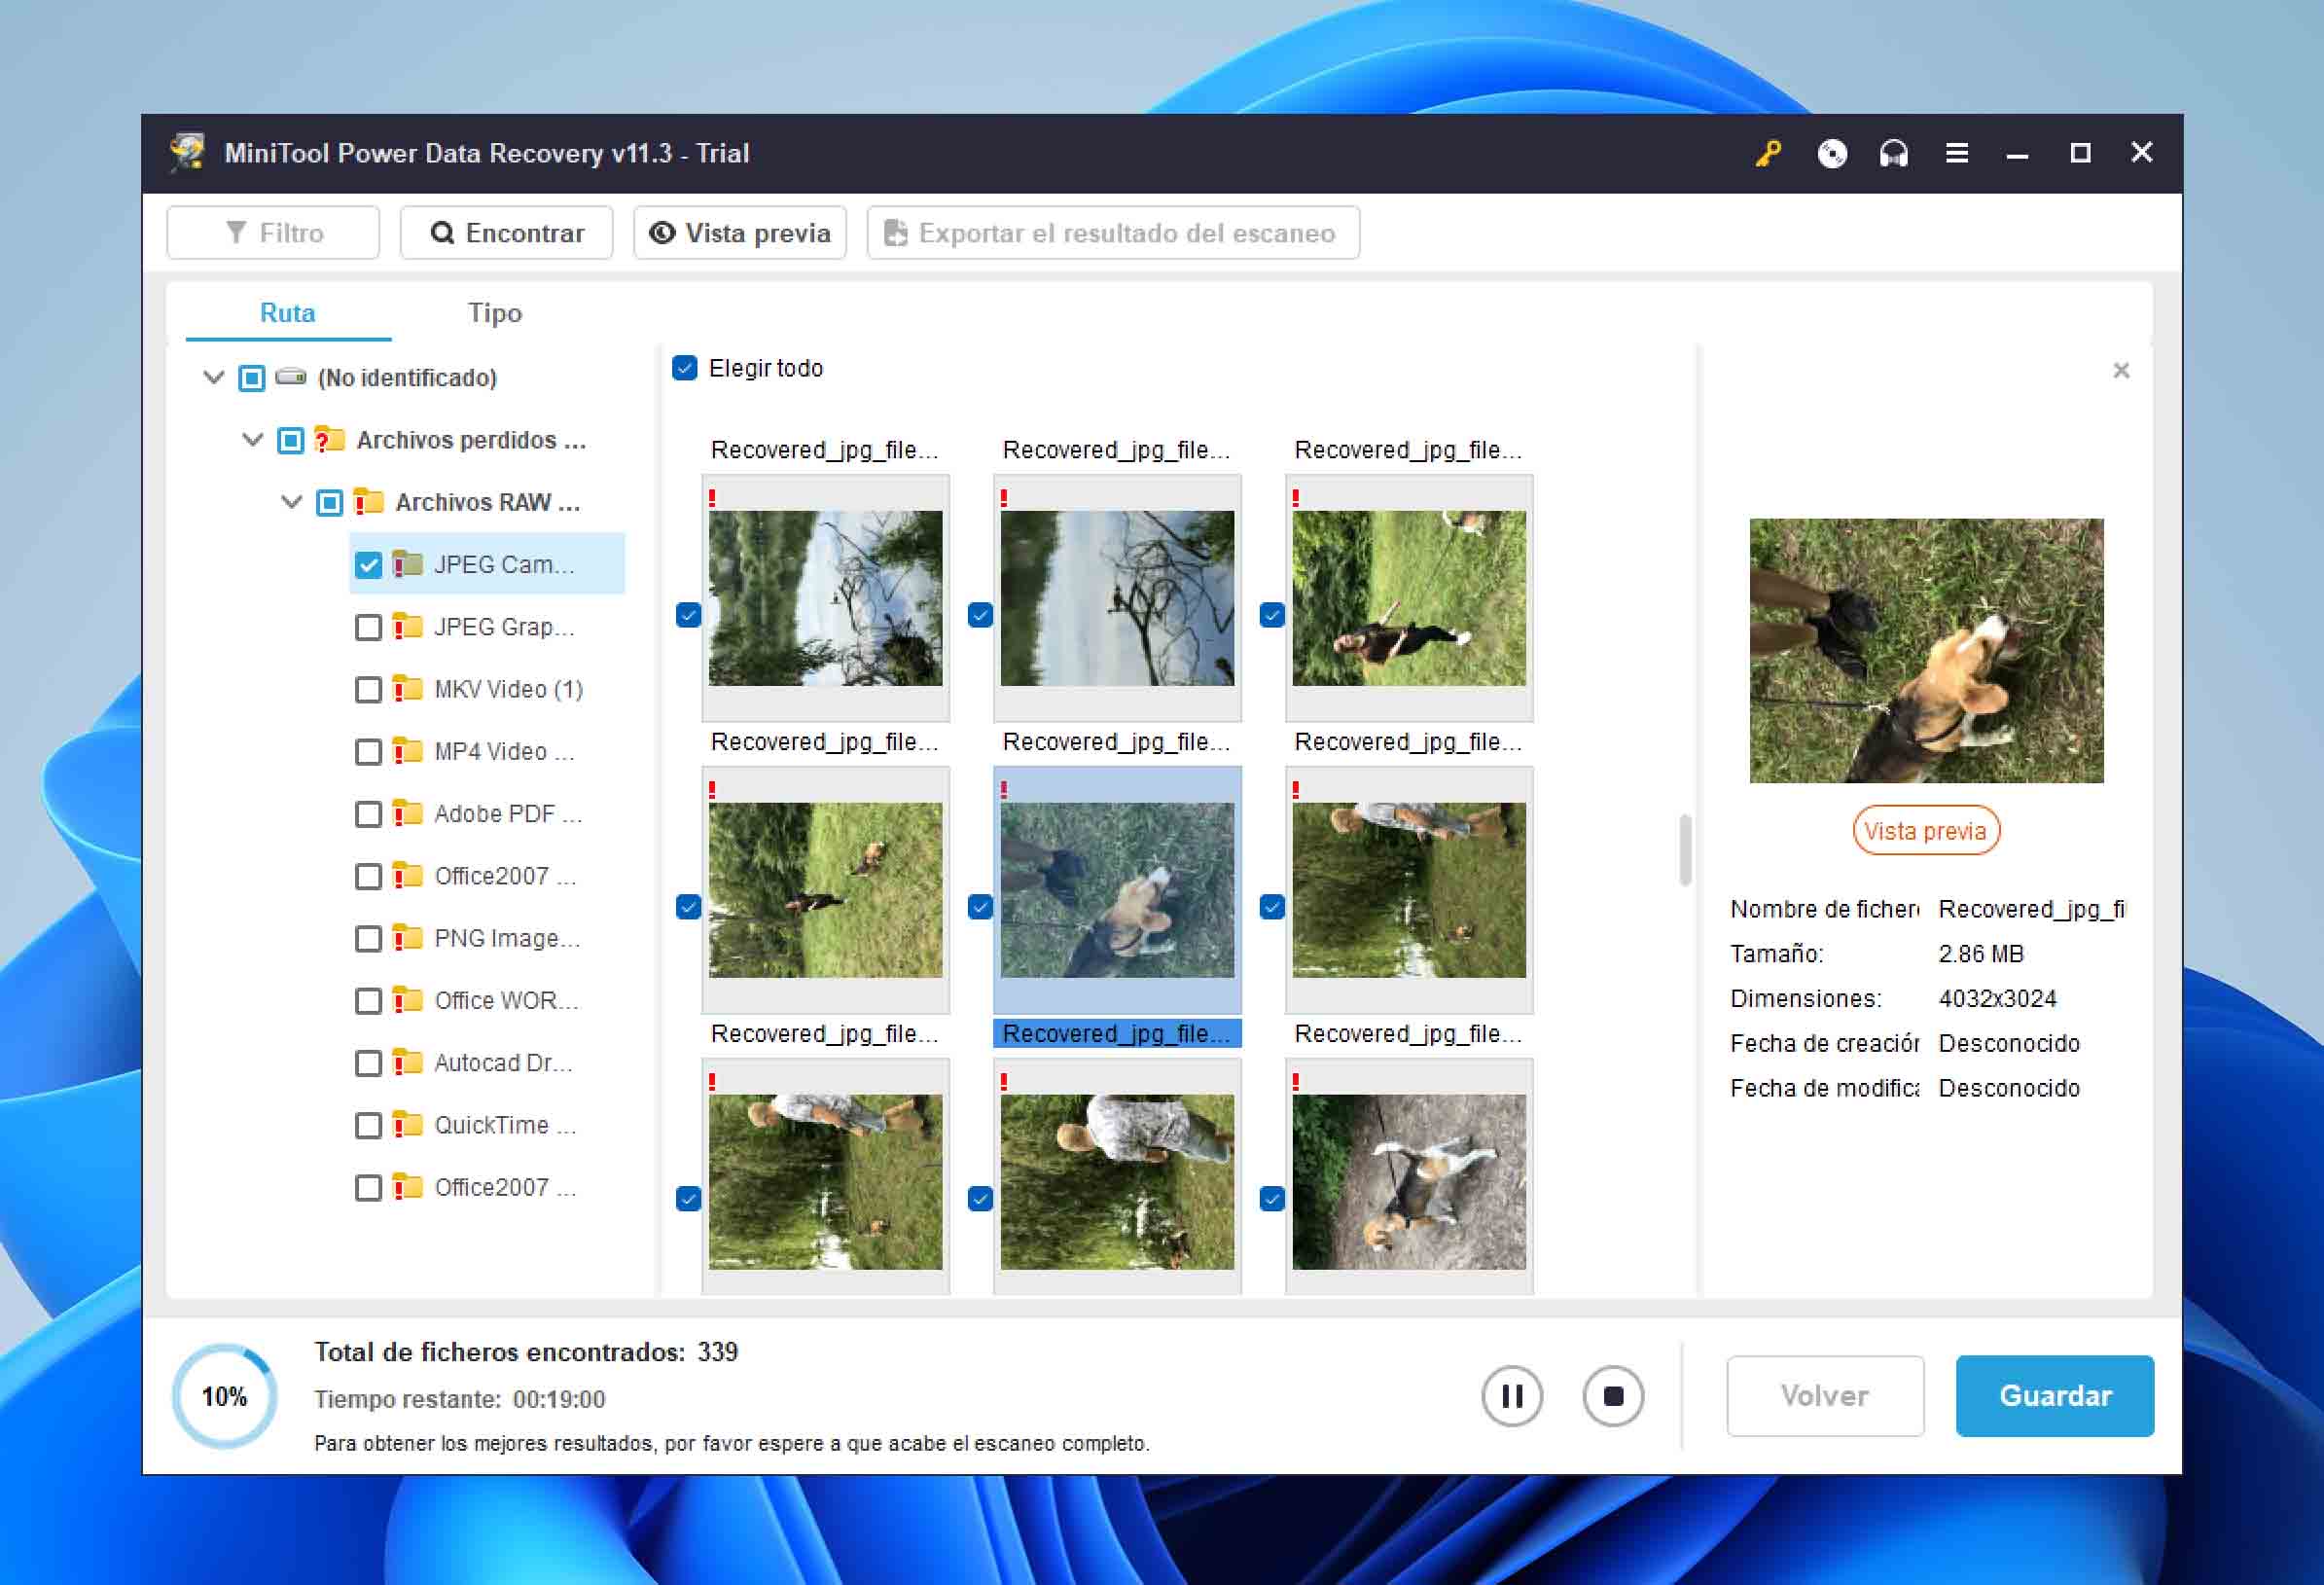
Task: Click the Adobe PDF folder icon
Action: point(406,814)
